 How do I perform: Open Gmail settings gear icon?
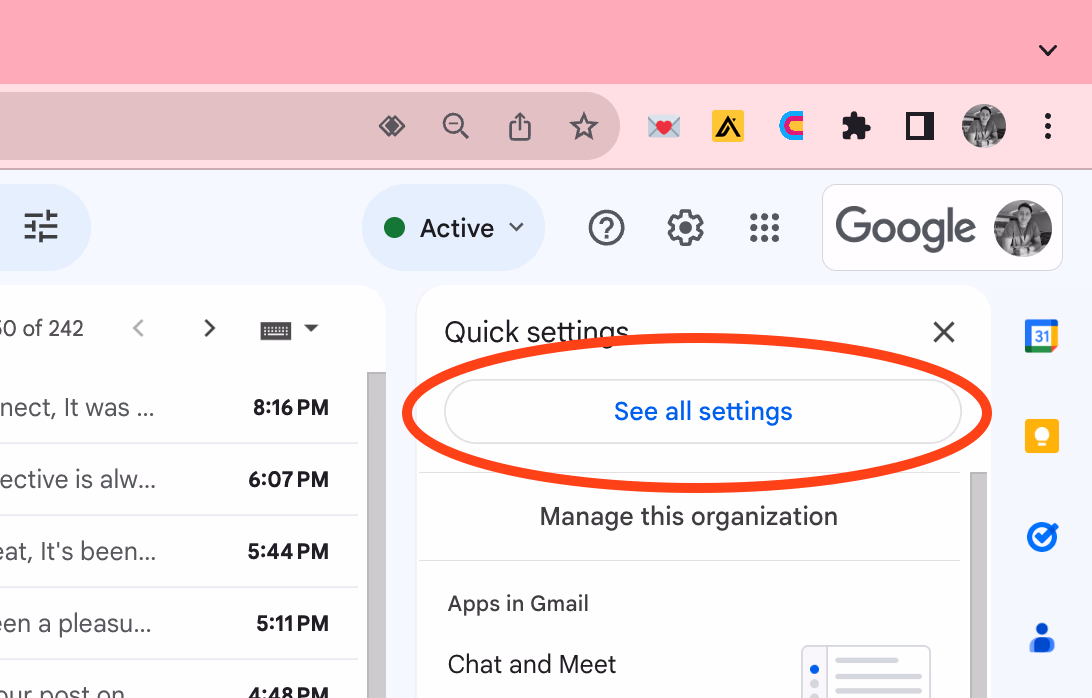pos(685,228)
